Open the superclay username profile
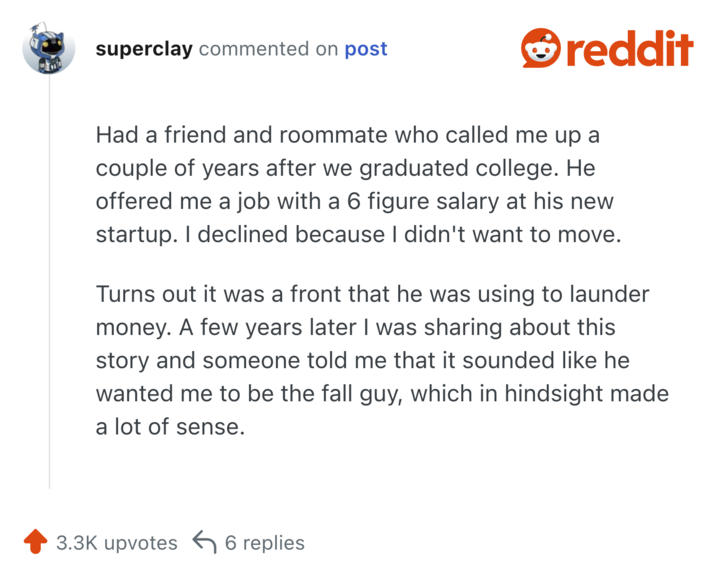 pos(144,49)
